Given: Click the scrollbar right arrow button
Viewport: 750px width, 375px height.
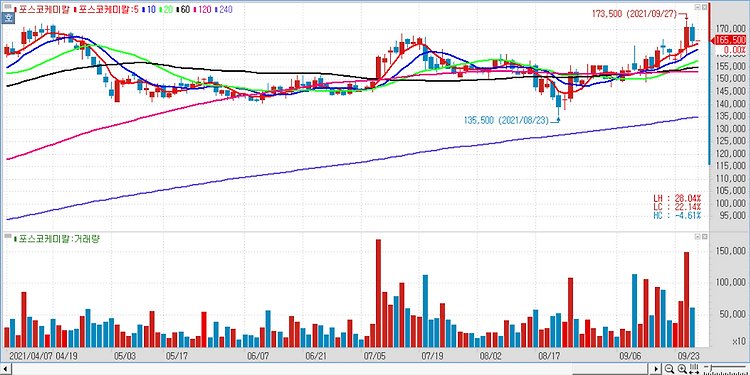Looking at the screenshot, I should tap(656, 369).
